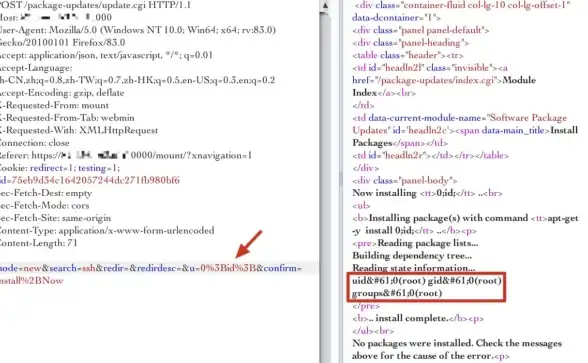Click the request pane vertical scrollbar thumb
Viewport: 588px width, 363px height.
[325, 188]
